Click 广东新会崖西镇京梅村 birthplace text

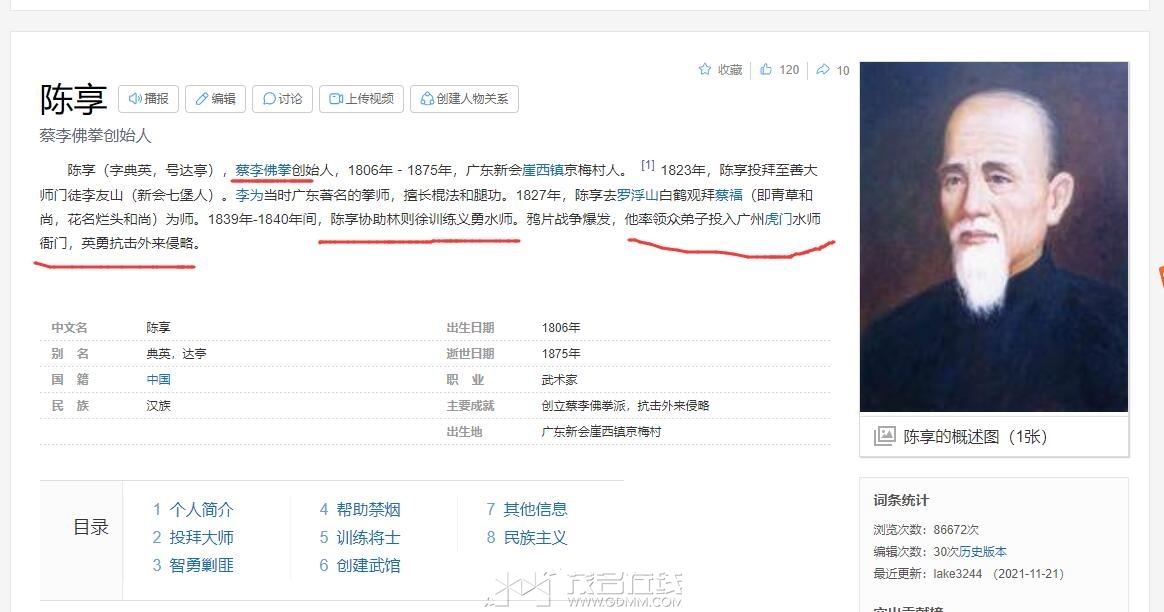(x=601, y=432)
